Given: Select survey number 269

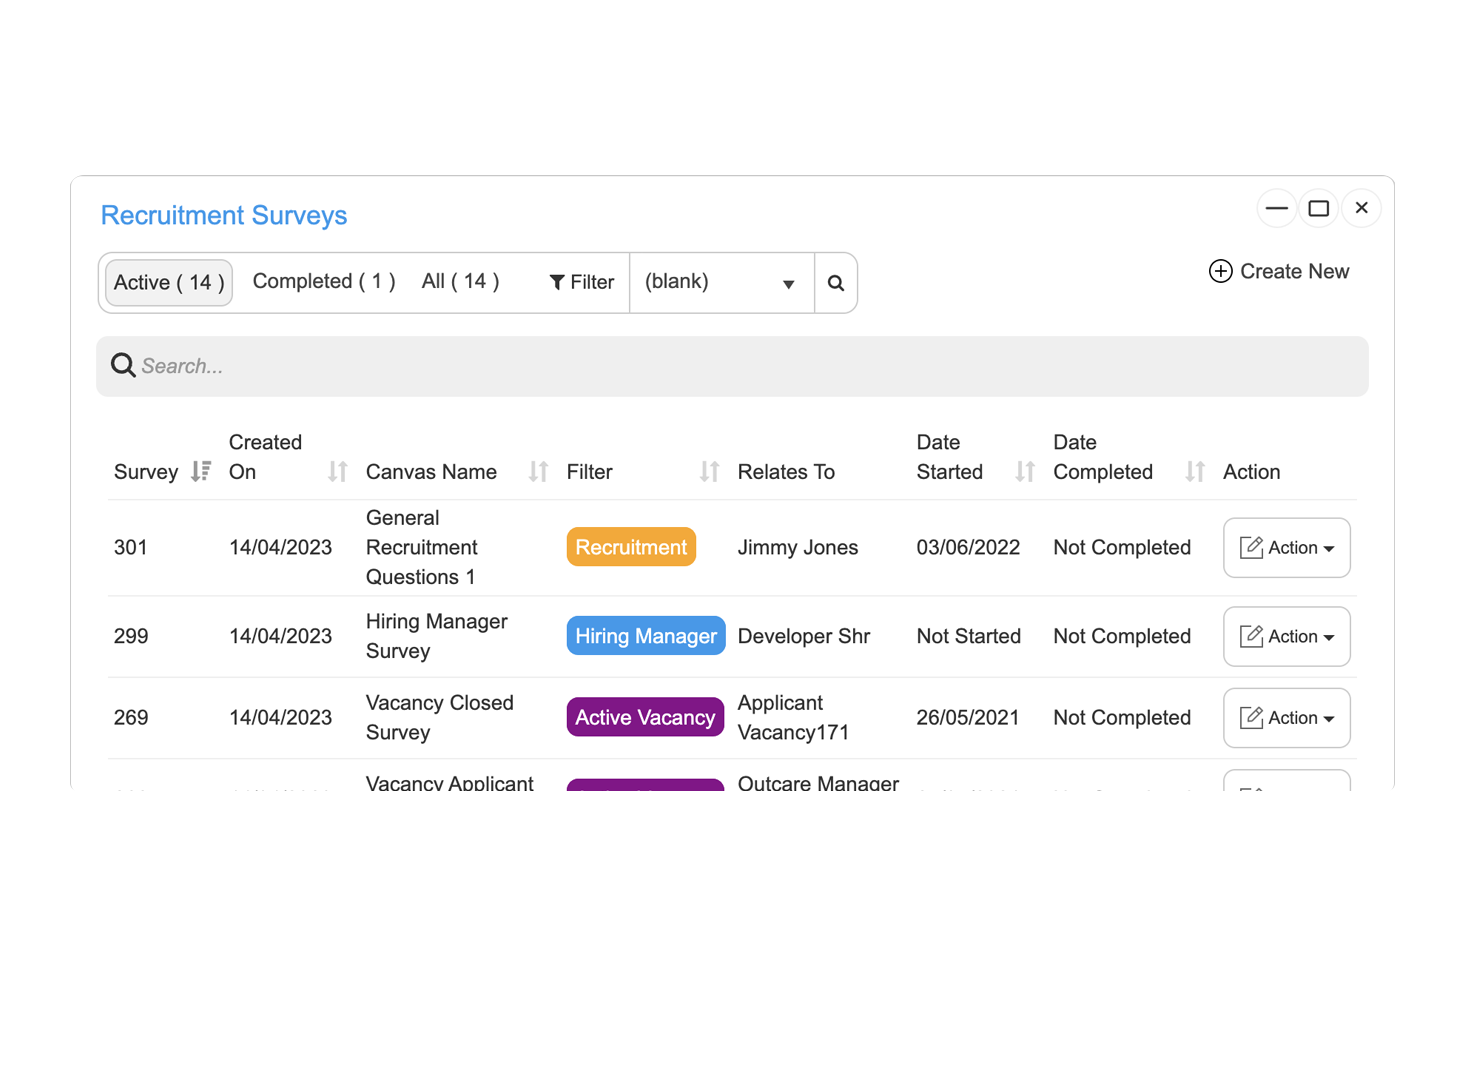Looking at the screenshot, I should click(131, 717).
